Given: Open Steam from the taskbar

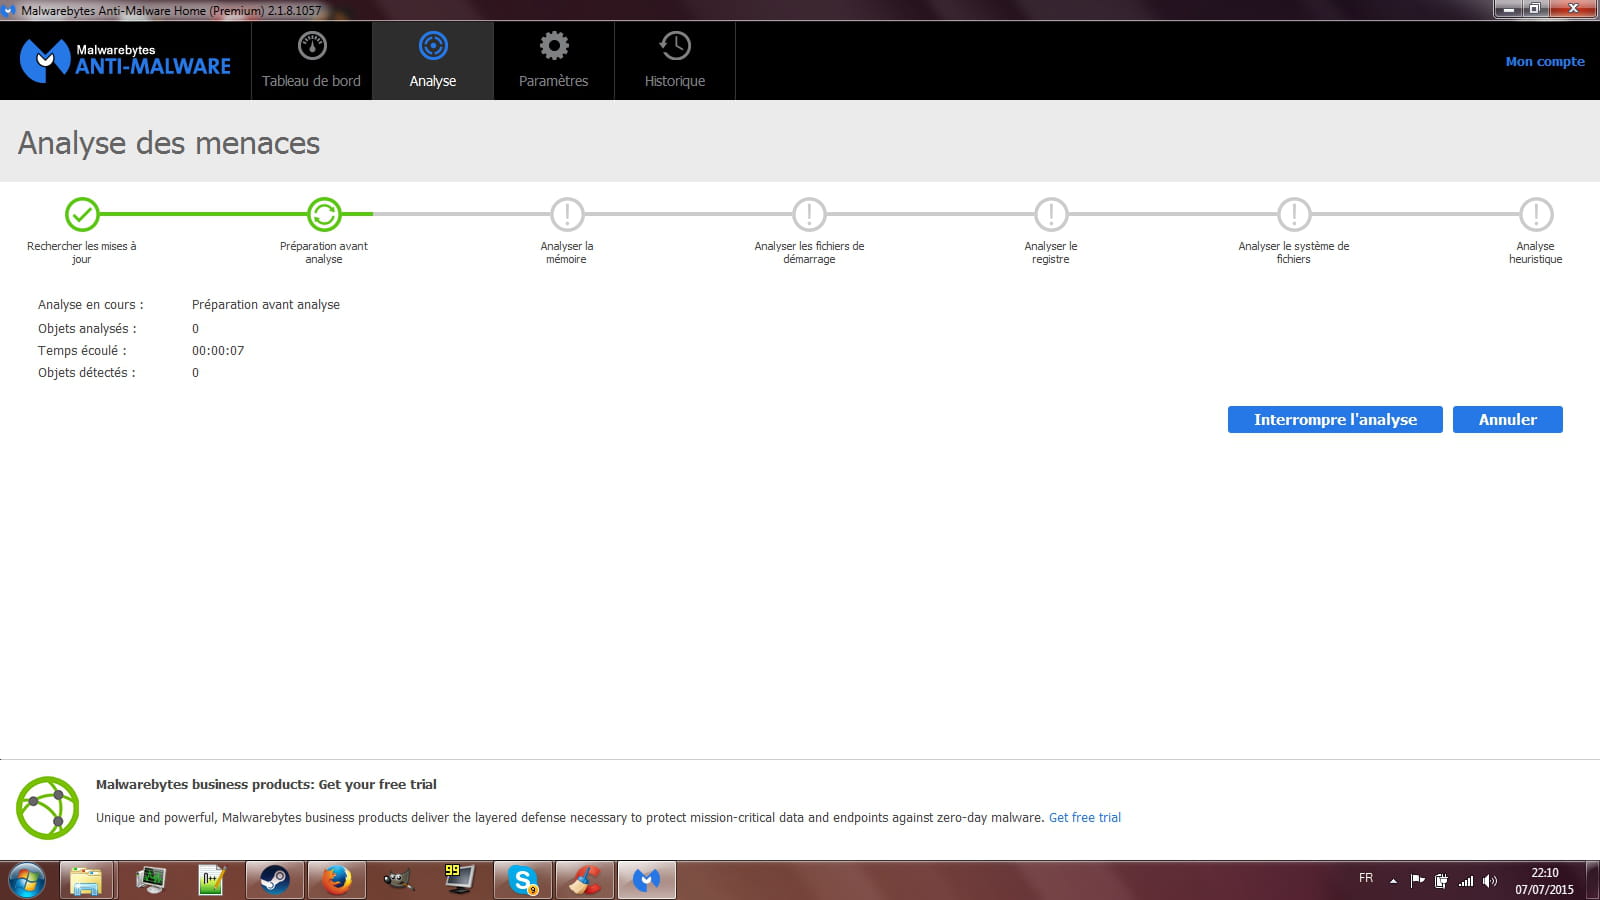Looking at the screenshot, I should 275,880.
